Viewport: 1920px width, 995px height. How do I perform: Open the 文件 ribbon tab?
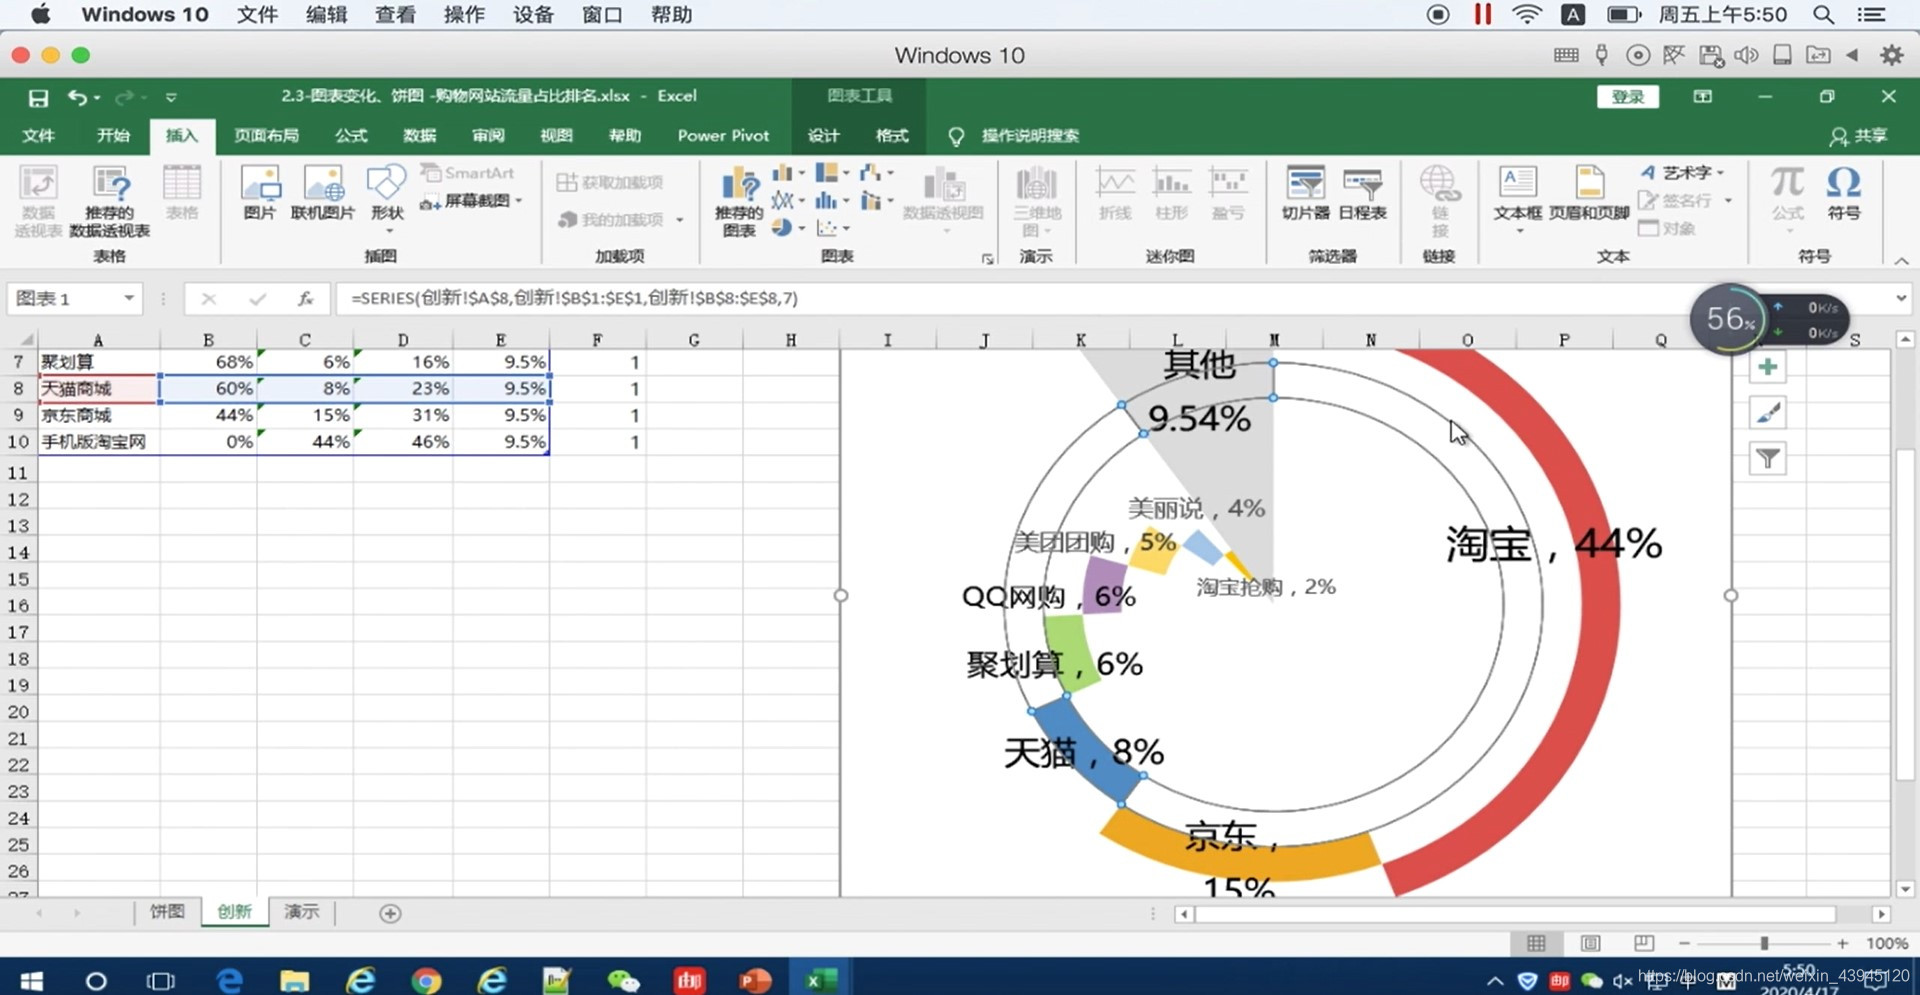[38, 136]
